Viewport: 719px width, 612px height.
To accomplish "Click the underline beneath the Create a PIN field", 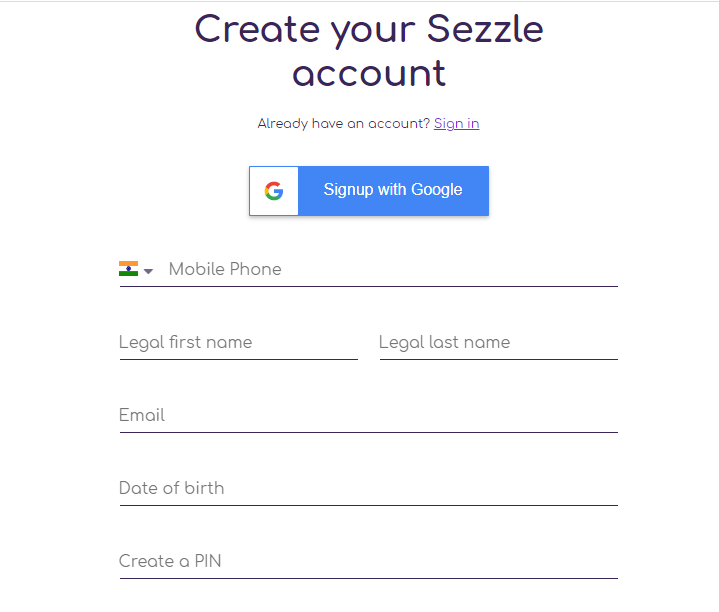I will pyautogui.click(x=368, y=578).
